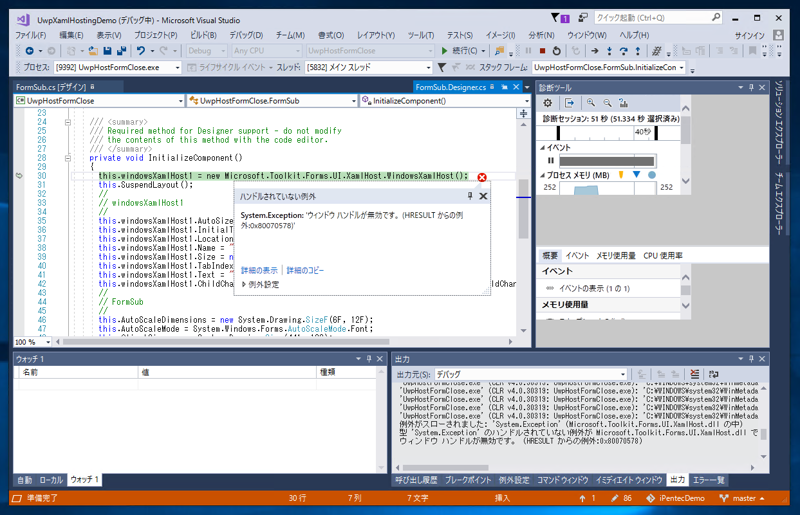This screenshot has width=800, height=515.
Task: Stop debugging with red square icon
Action: click(542, 51)
